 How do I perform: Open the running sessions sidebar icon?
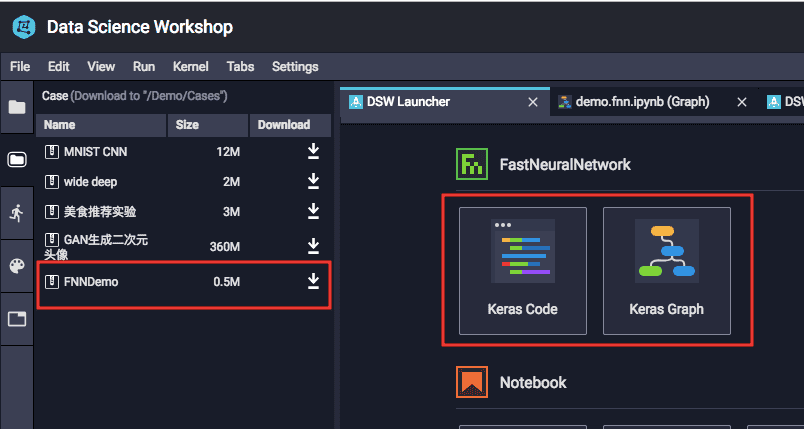[x=17, y=213]
